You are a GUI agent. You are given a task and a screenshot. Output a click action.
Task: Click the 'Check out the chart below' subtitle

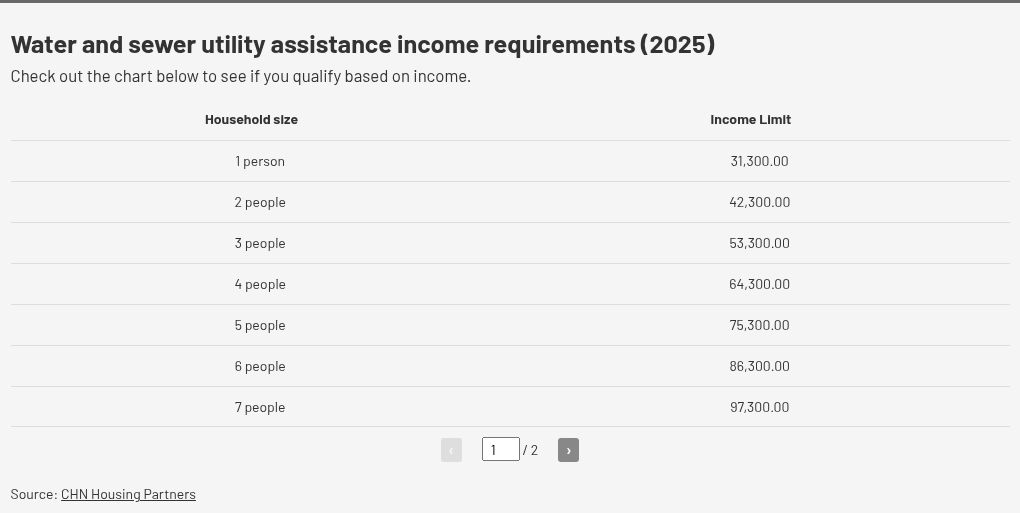[x=241, y=77]
